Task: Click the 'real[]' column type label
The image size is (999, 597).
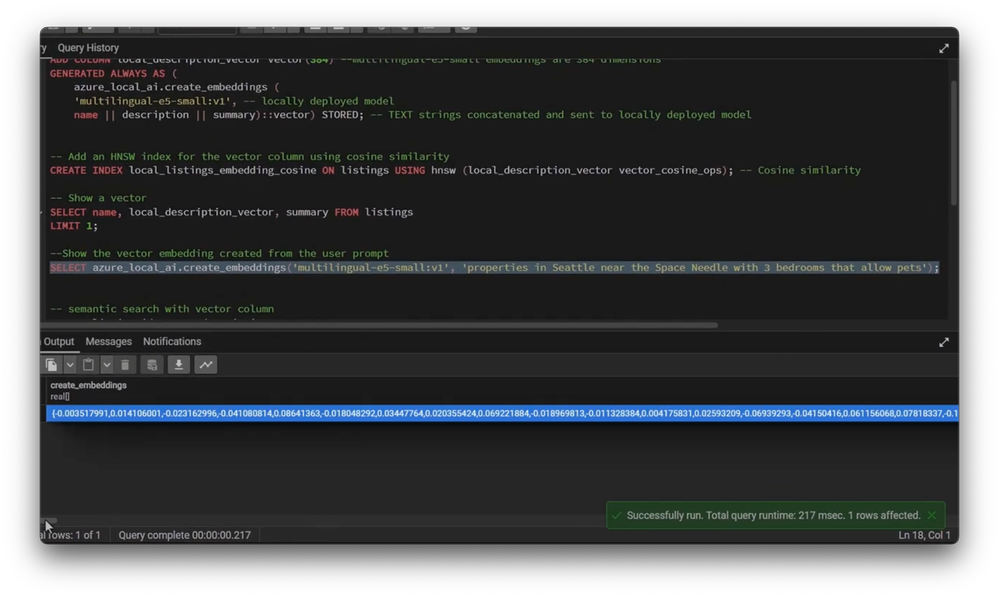Action: (60, 396)
